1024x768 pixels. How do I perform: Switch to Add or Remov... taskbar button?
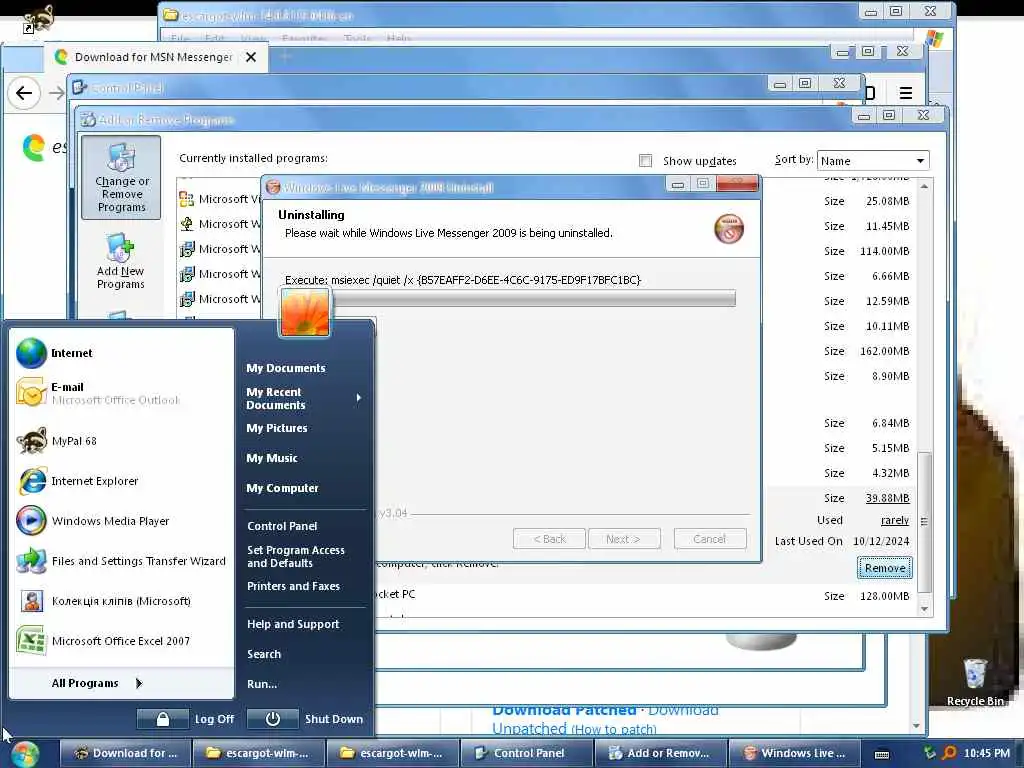pos(660,754)
